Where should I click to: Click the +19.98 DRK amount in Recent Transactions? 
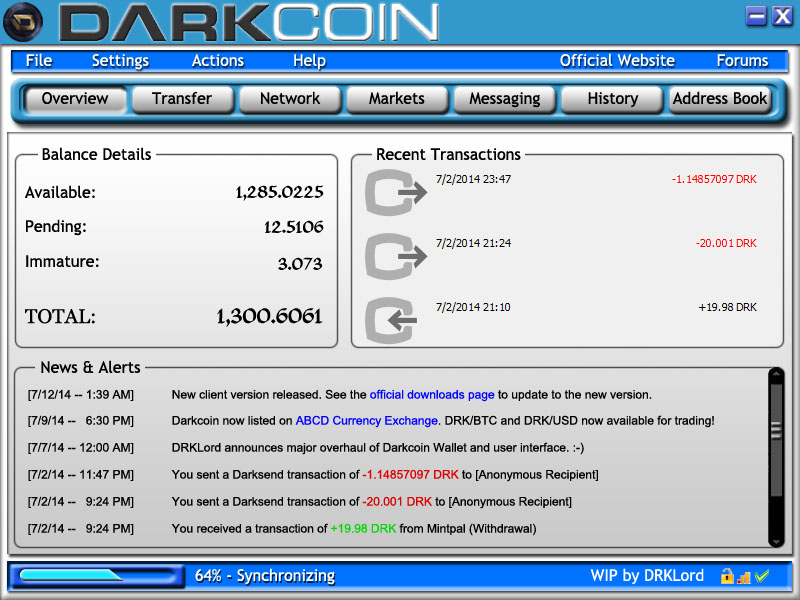[x=728, y=307]
